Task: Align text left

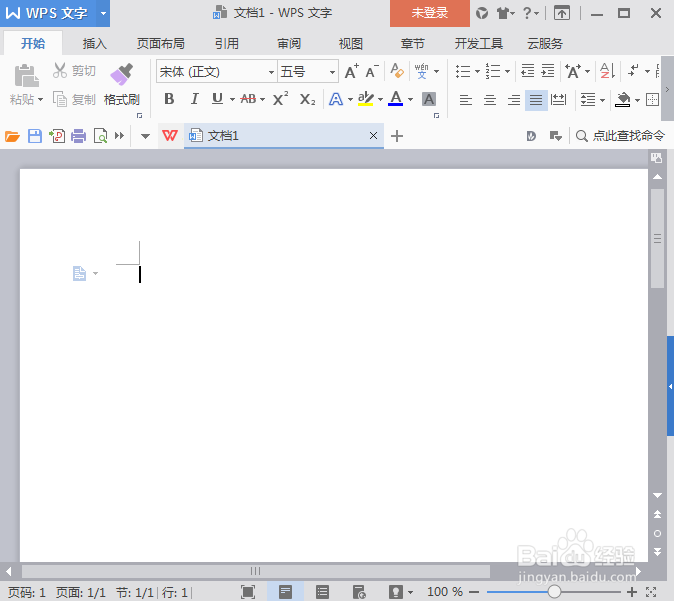Action: coord(466,100)
